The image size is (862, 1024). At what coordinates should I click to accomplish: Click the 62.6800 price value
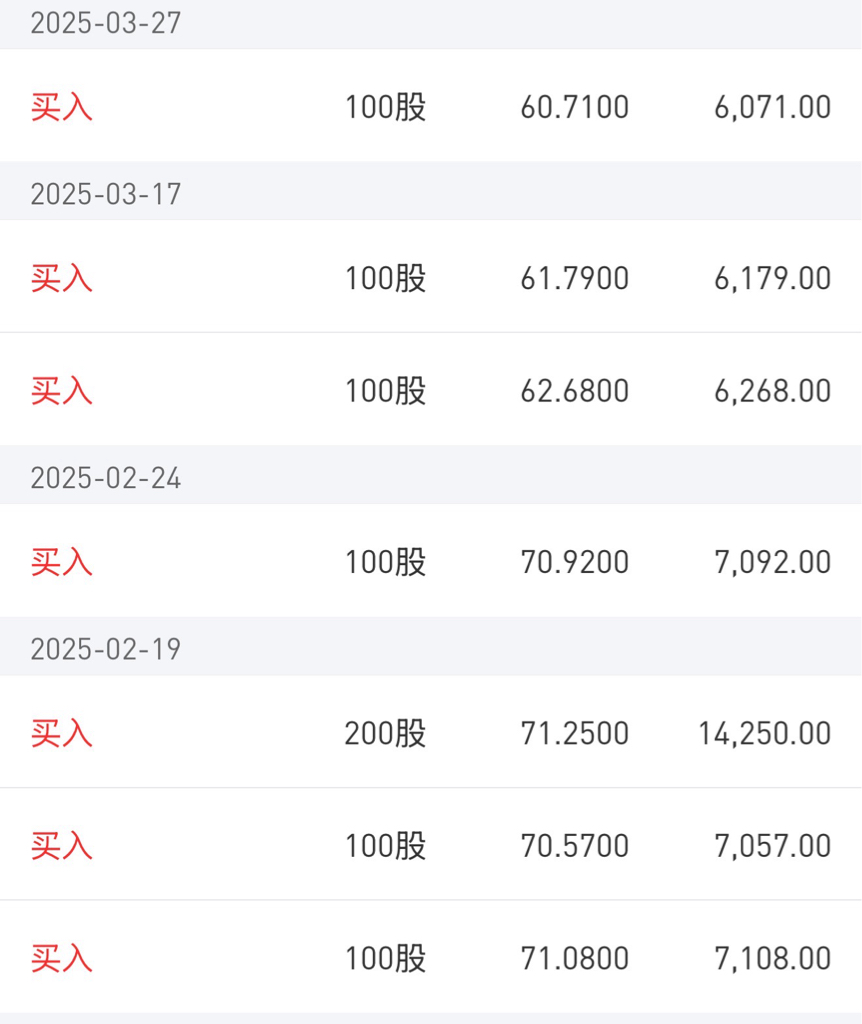(x=574, y=391)
